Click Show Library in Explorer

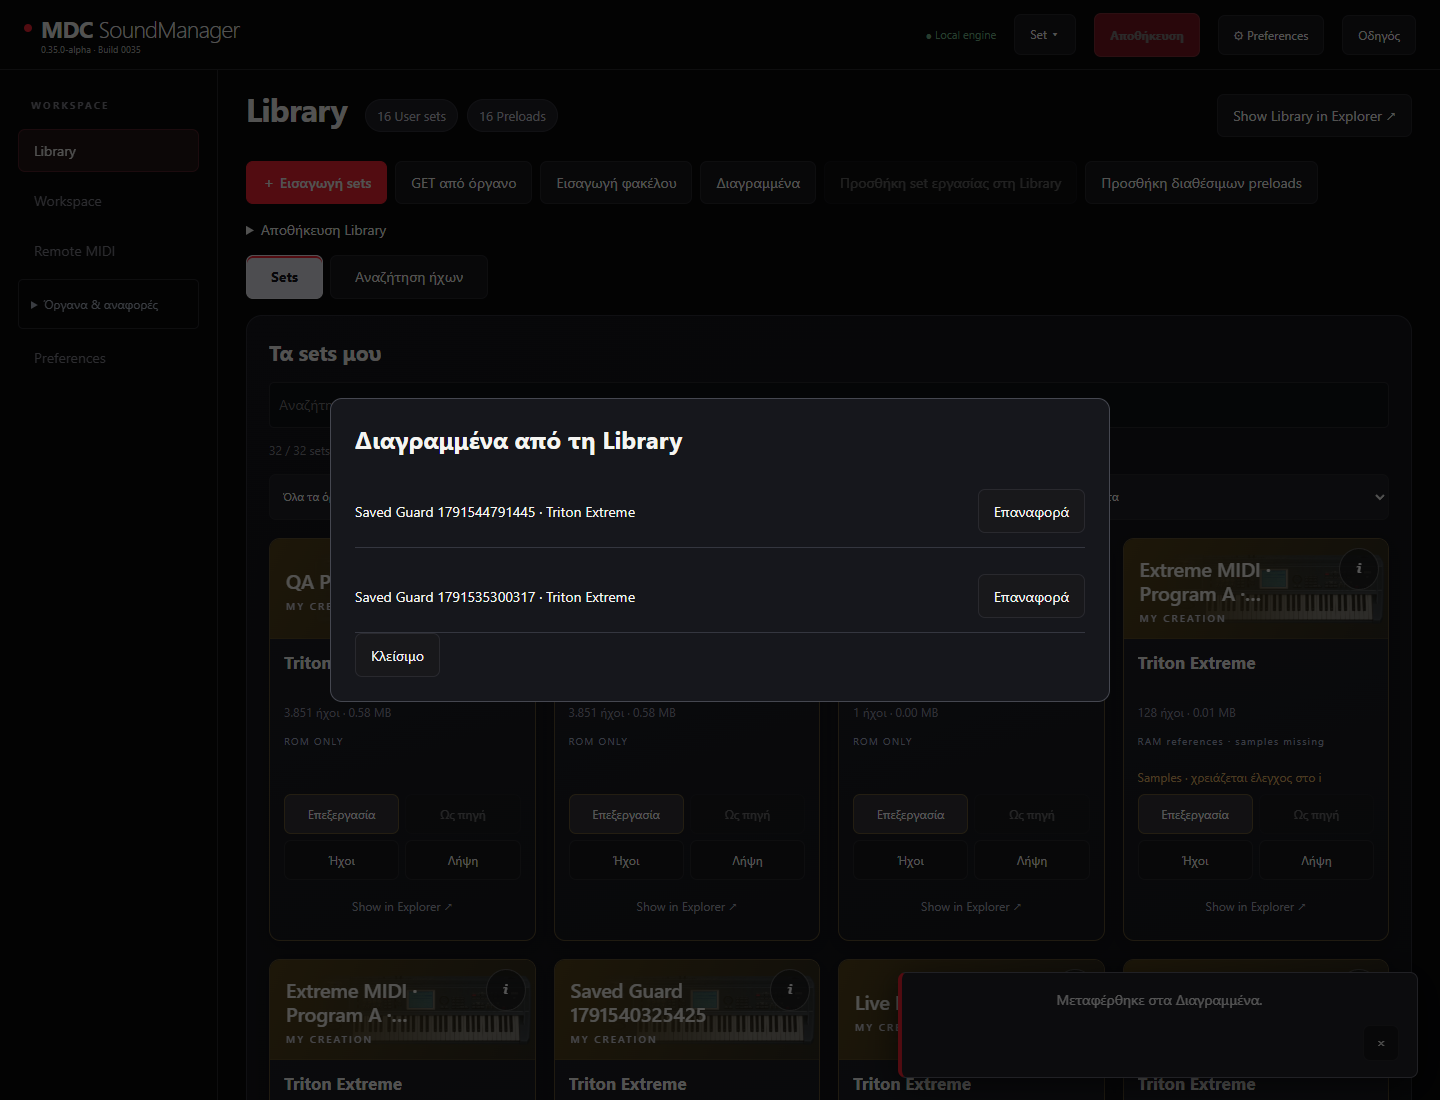[x=1314, y=116]
